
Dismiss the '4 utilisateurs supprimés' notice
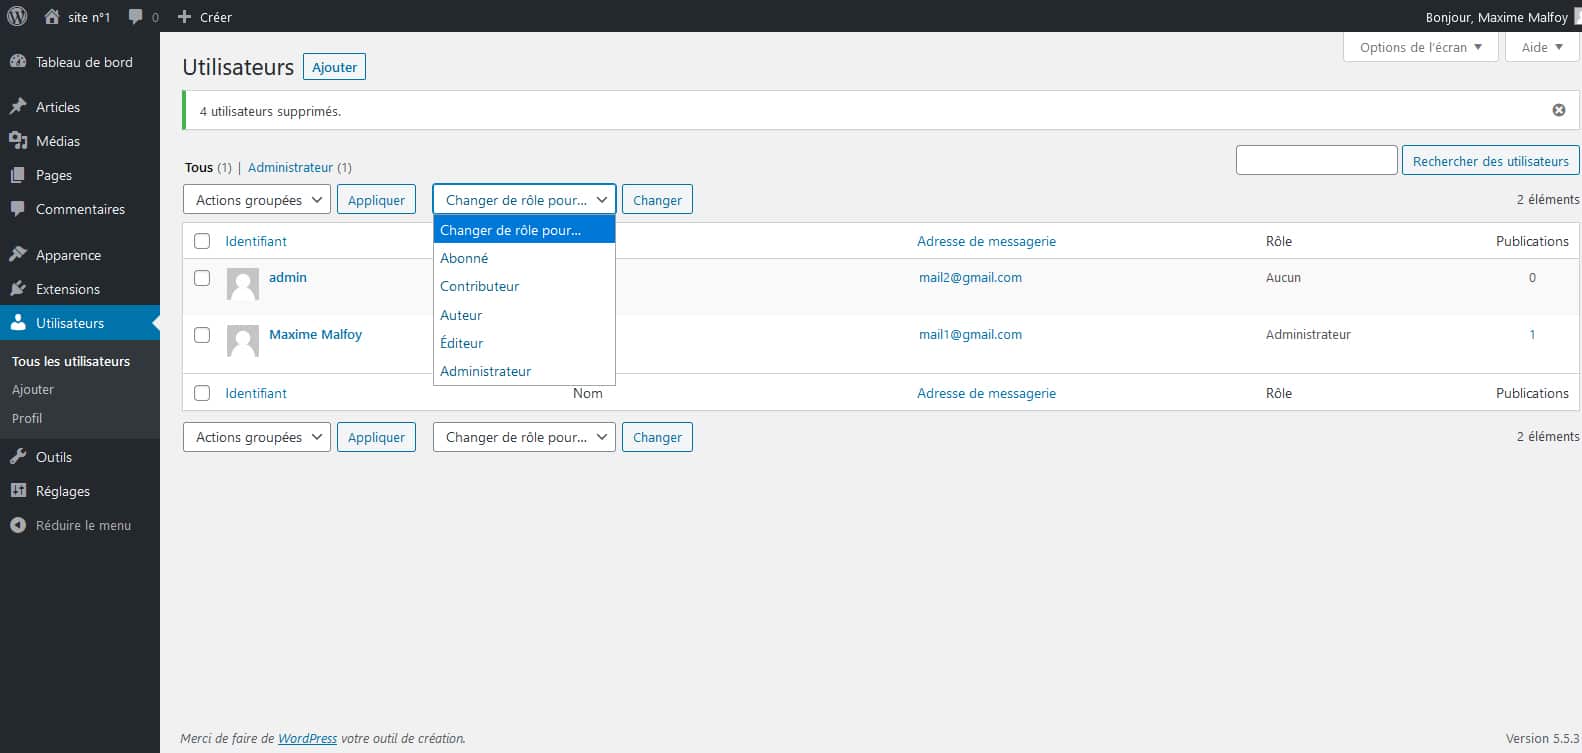(x=1558, y=110)
